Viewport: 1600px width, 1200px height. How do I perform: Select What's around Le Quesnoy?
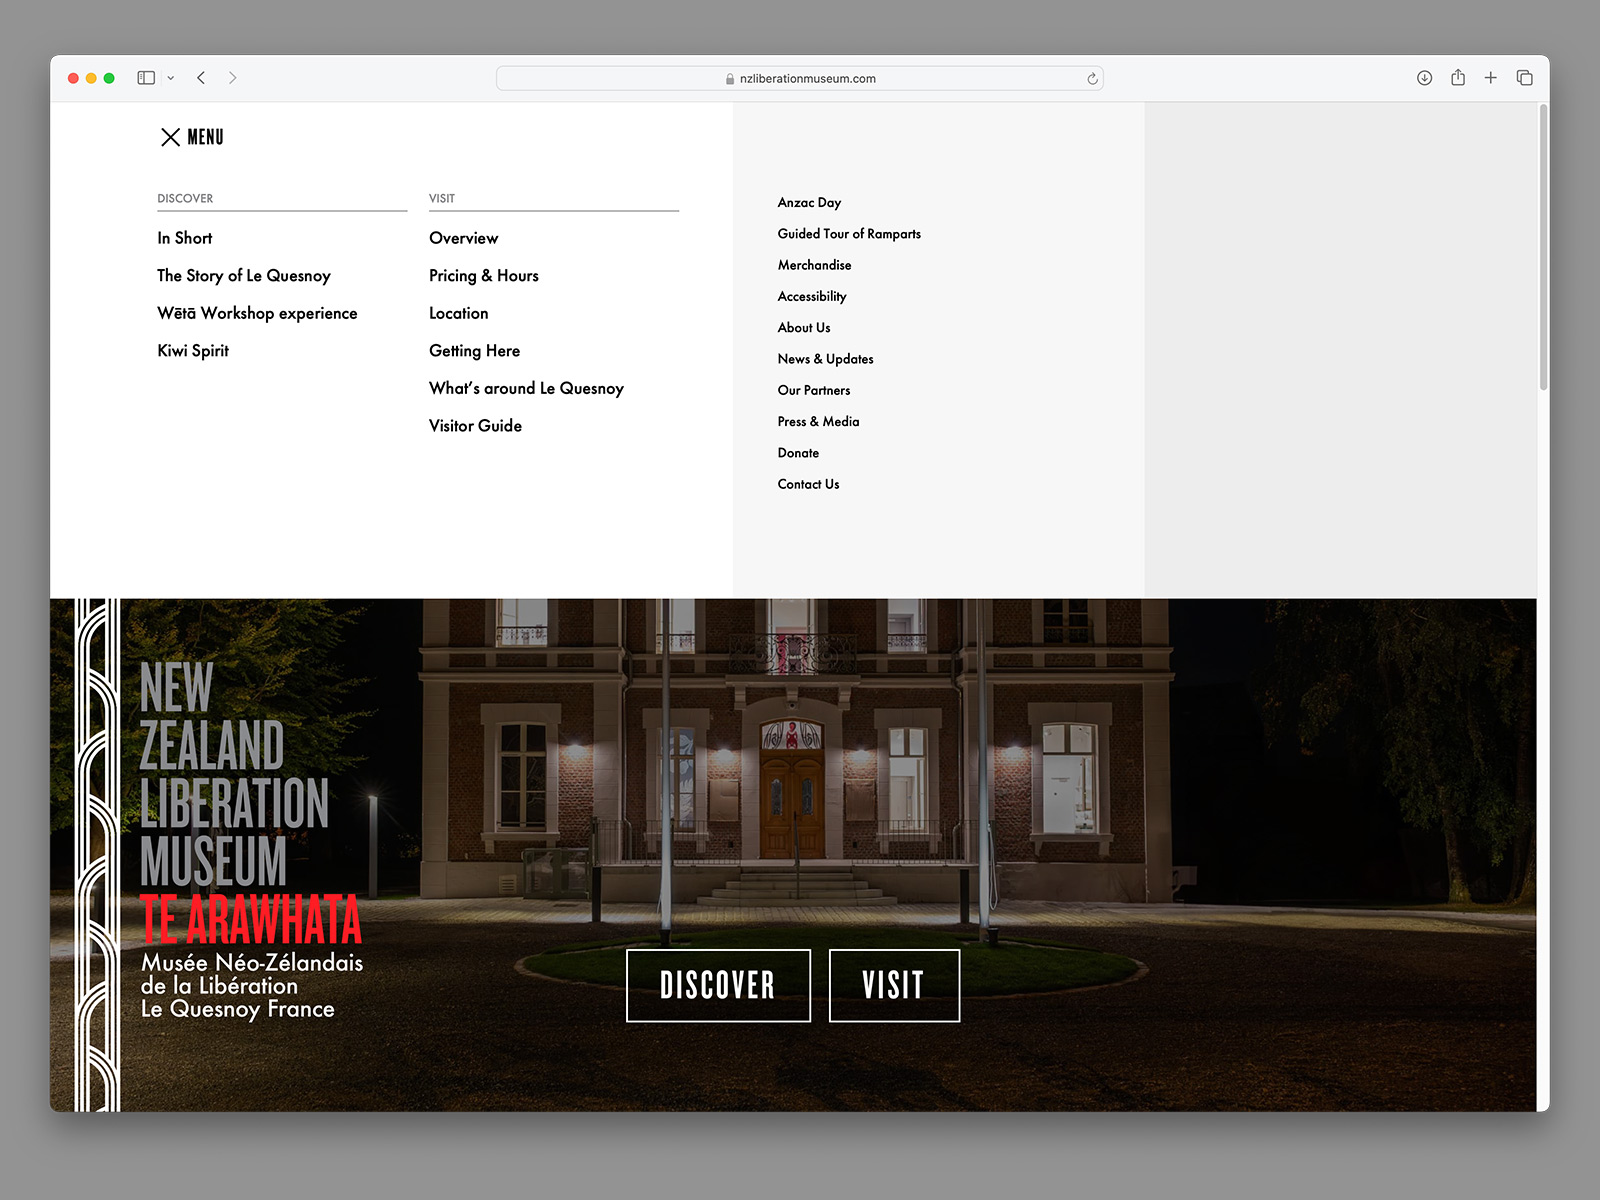pyautogui.click(x=526, y=388)
